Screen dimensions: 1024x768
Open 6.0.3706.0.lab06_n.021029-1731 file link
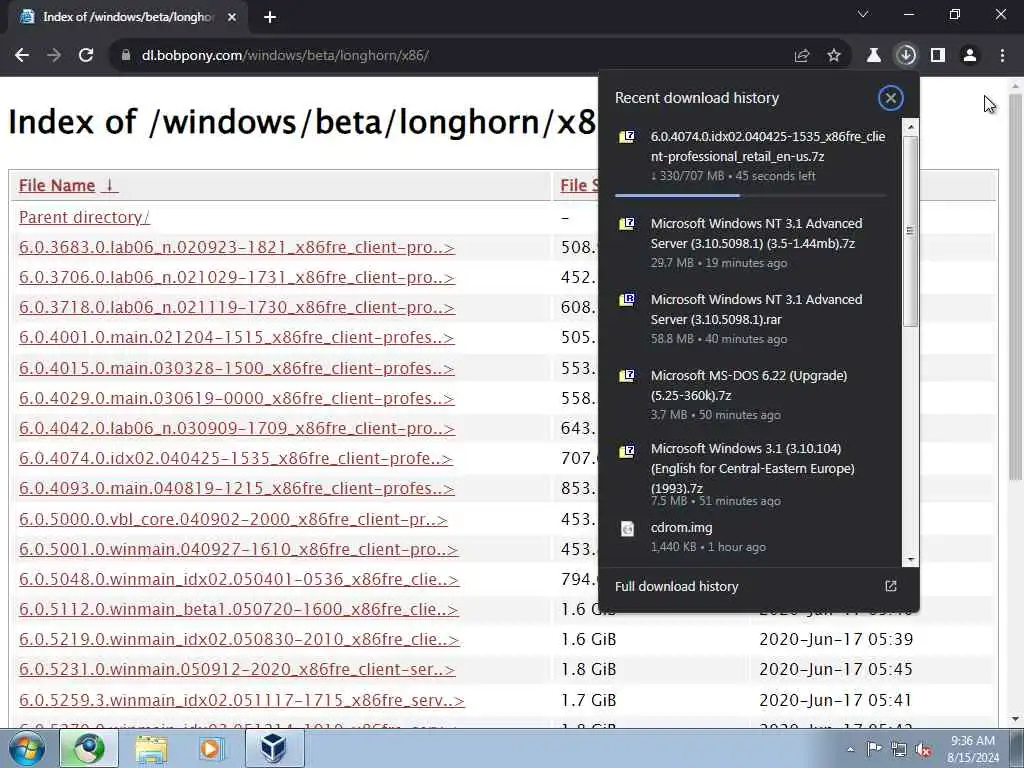[x=236, y=278]
